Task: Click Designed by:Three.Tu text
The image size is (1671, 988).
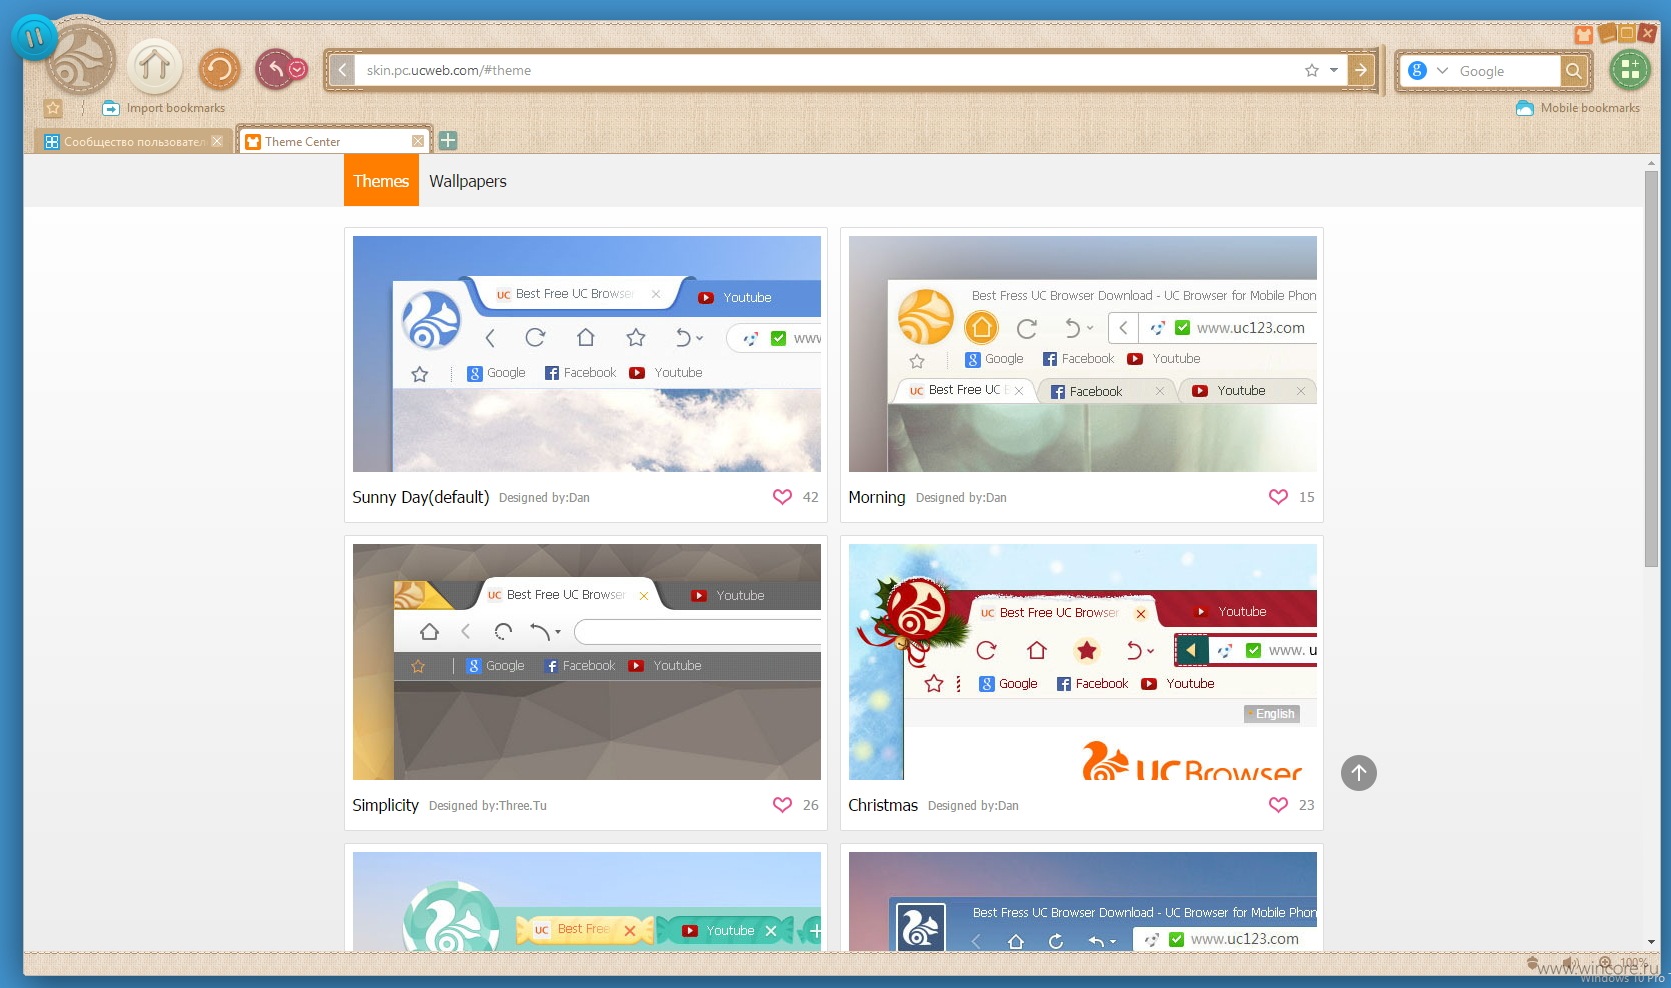Action: pos(488,806)
